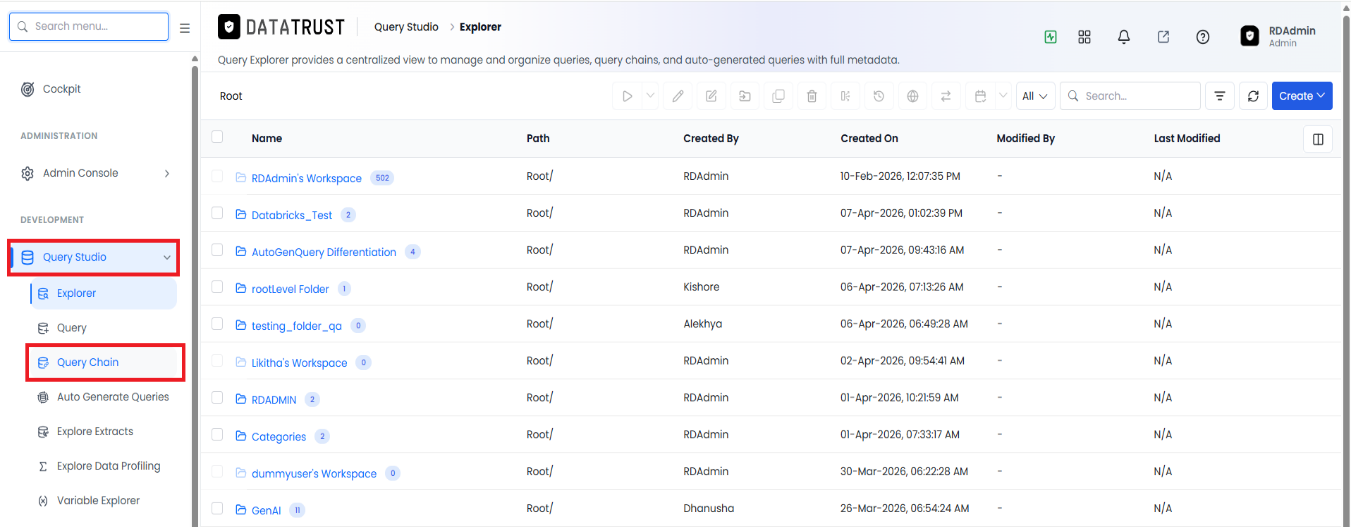Select Explorer in the sidebar
Image resolution: width=1351 pixels, height=527 pixels.
[x=102, y=293]
